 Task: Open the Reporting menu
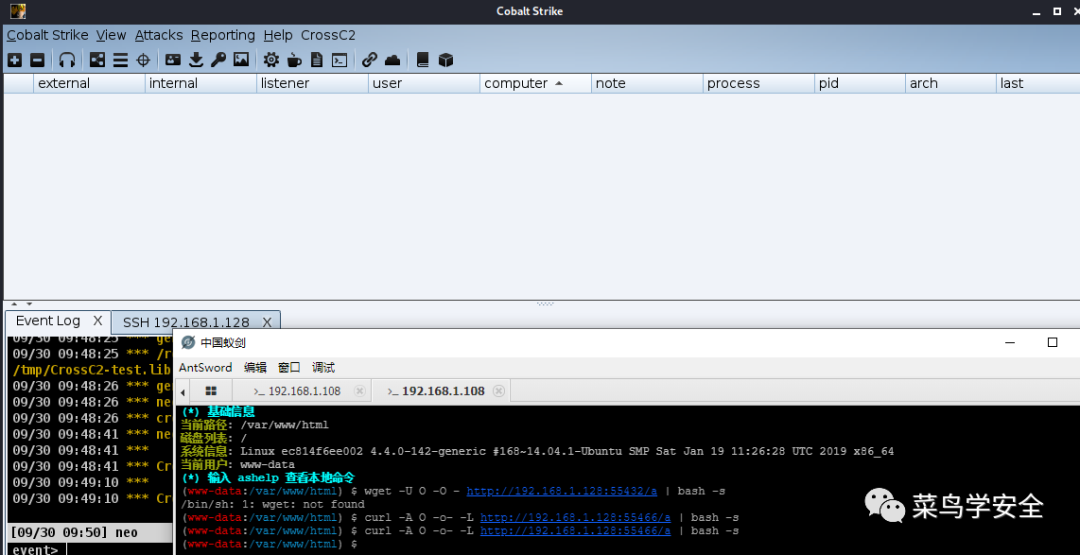[222, 35]
